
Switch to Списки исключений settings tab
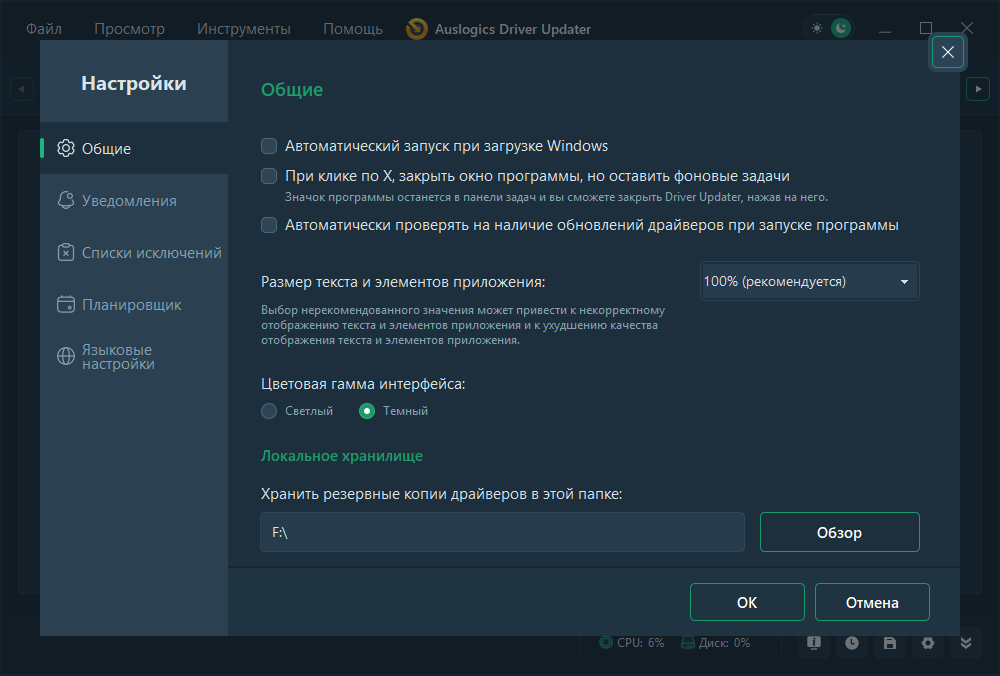(134, 253)
